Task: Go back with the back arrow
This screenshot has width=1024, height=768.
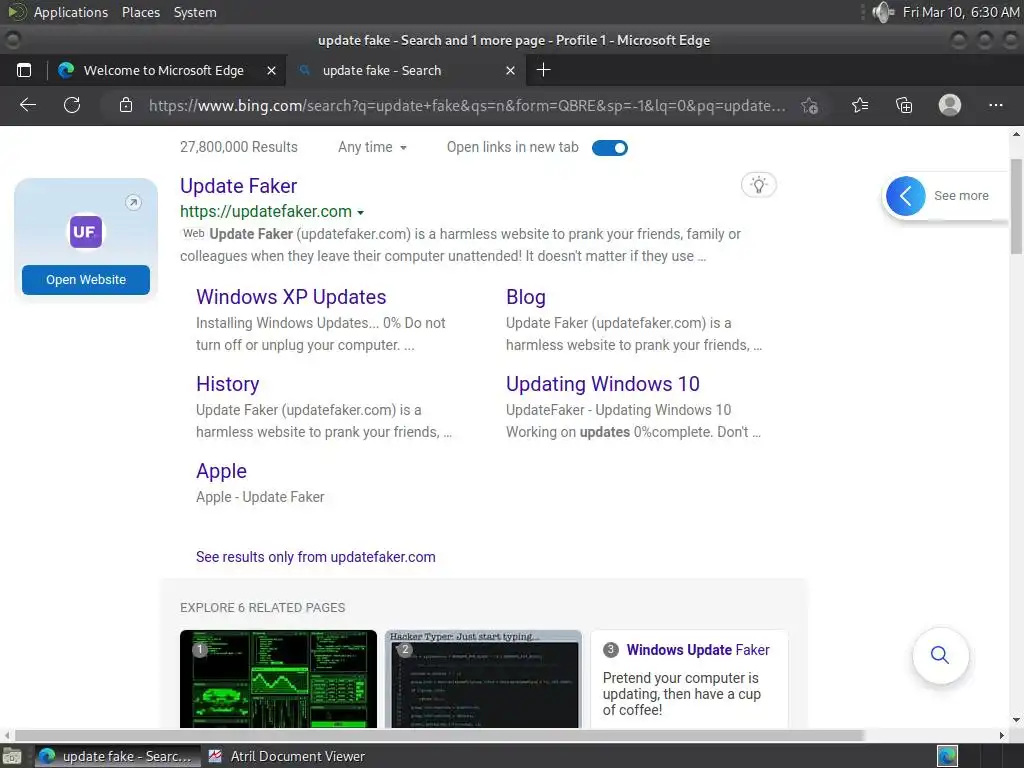Action: tap(28, 105)
